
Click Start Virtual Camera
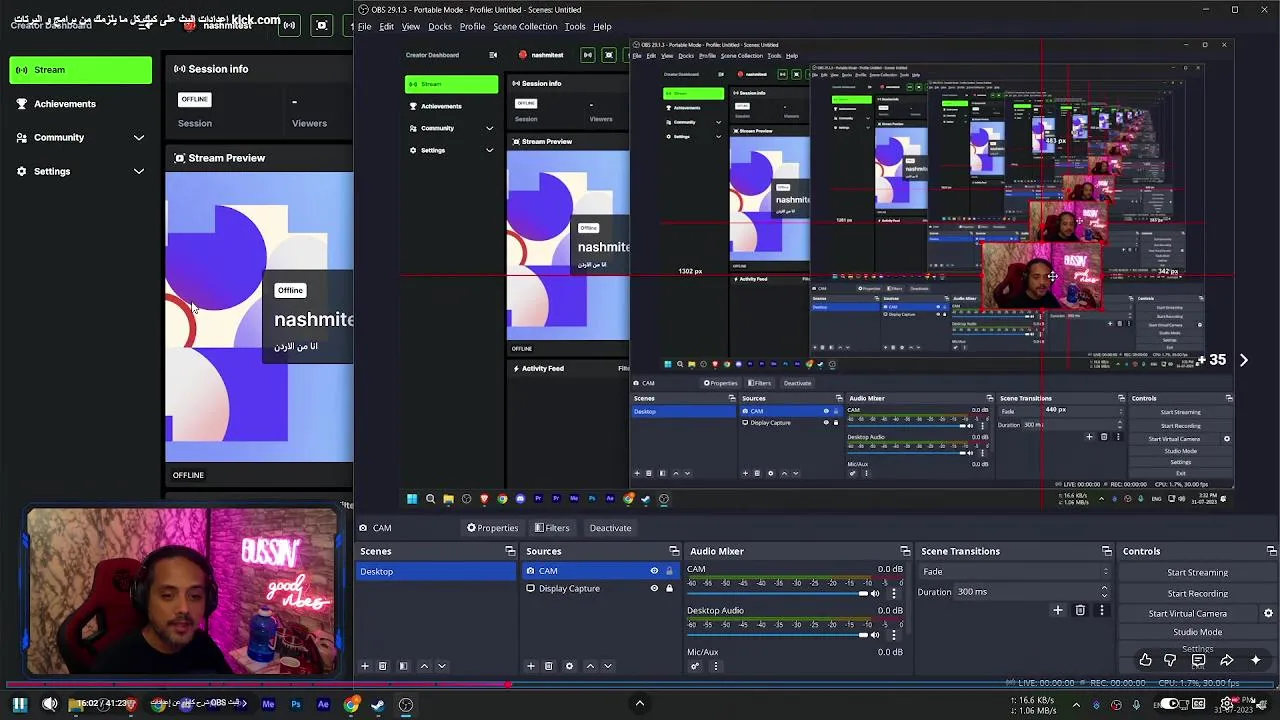coord(1187,613)
